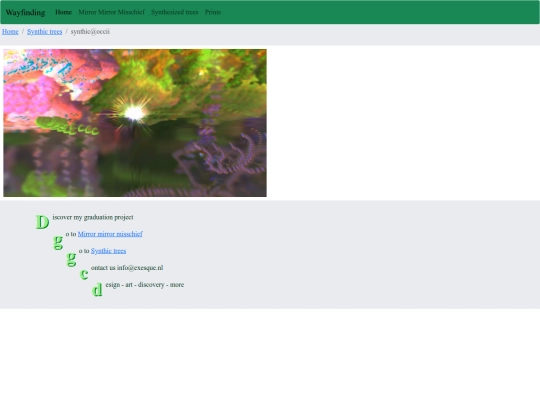This screenshot has width=540, height=405.
Task: Click the contact info@exesque.nl text
Action: click(127, 268)
